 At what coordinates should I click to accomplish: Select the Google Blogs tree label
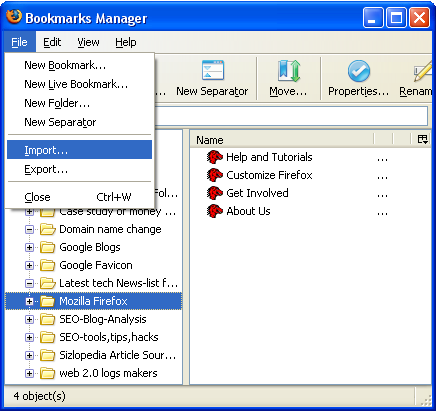tap(90, 247)
